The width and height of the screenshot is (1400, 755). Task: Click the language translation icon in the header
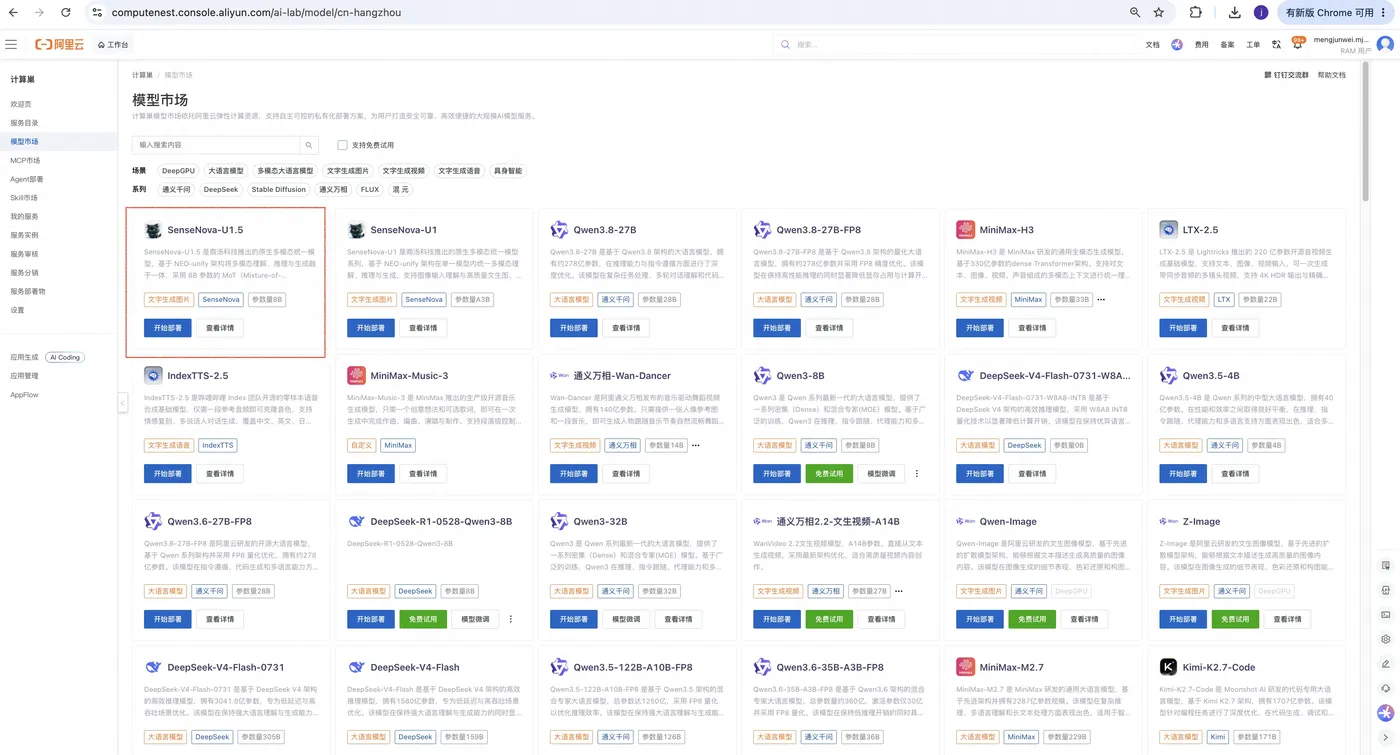click(x=1277, y=45)
